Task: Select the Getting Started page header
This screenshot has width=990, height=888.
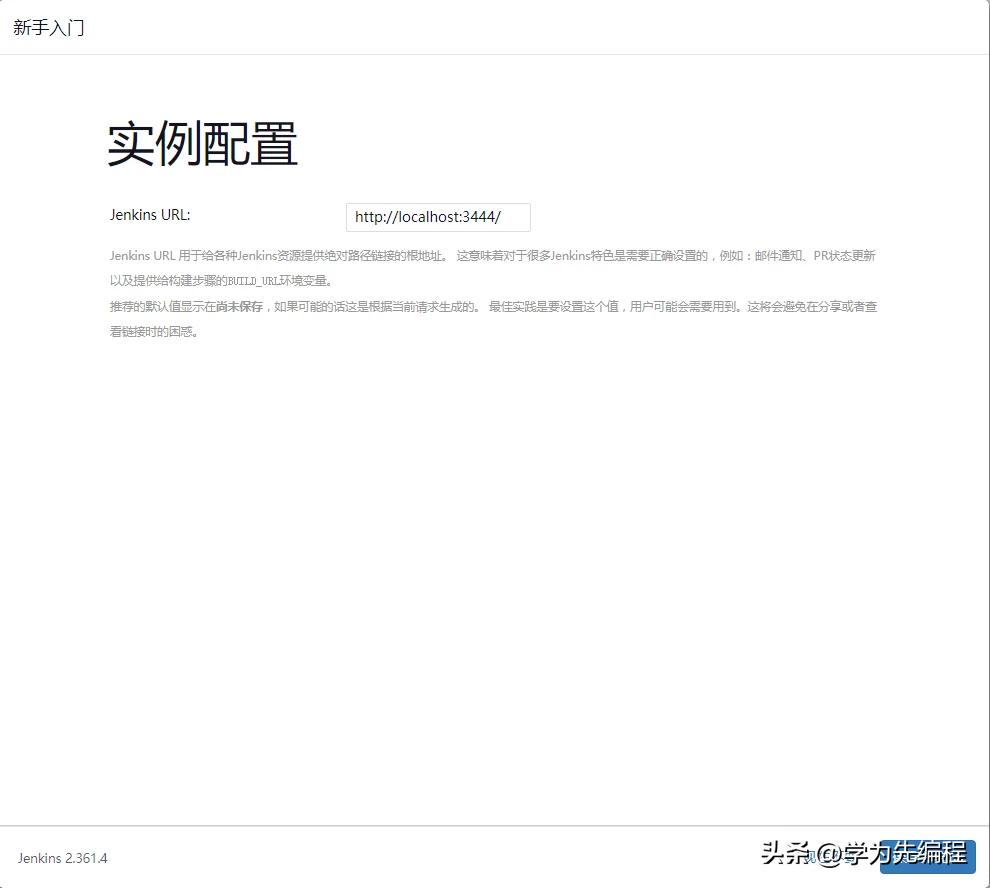Action: (48, 27)
